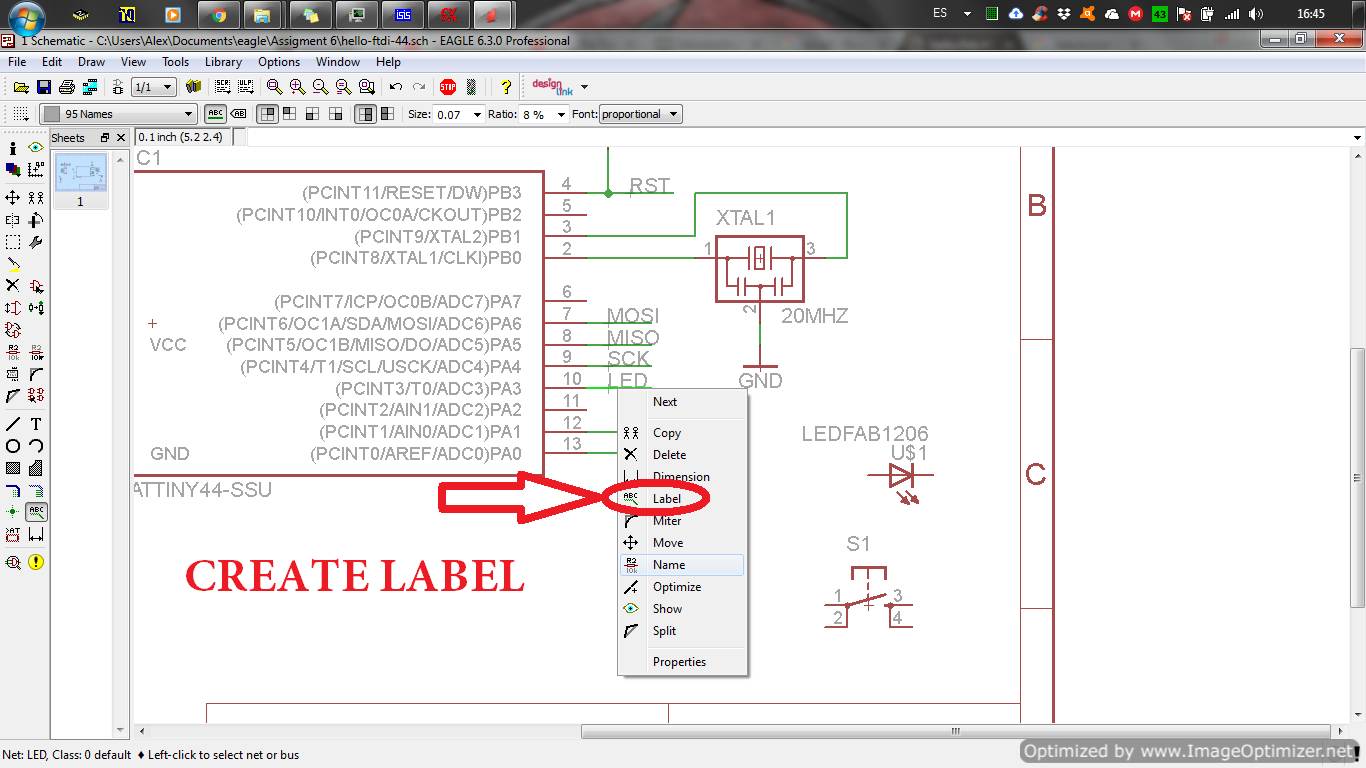Select the Move tool in the left palette

[13, 197]
